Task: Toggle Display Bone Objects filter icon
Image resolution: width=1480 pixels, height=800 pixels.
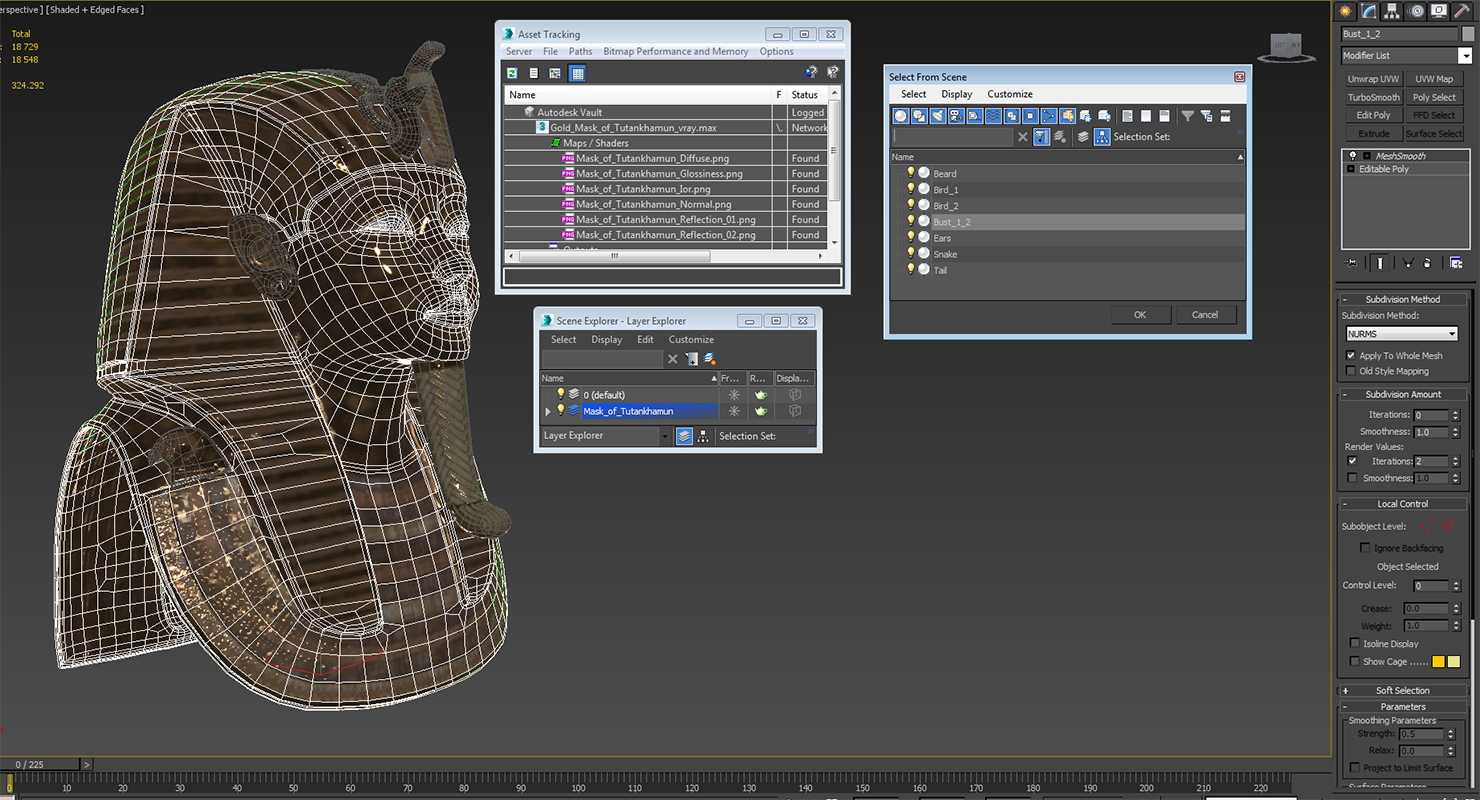Action: coord(1048,116)
